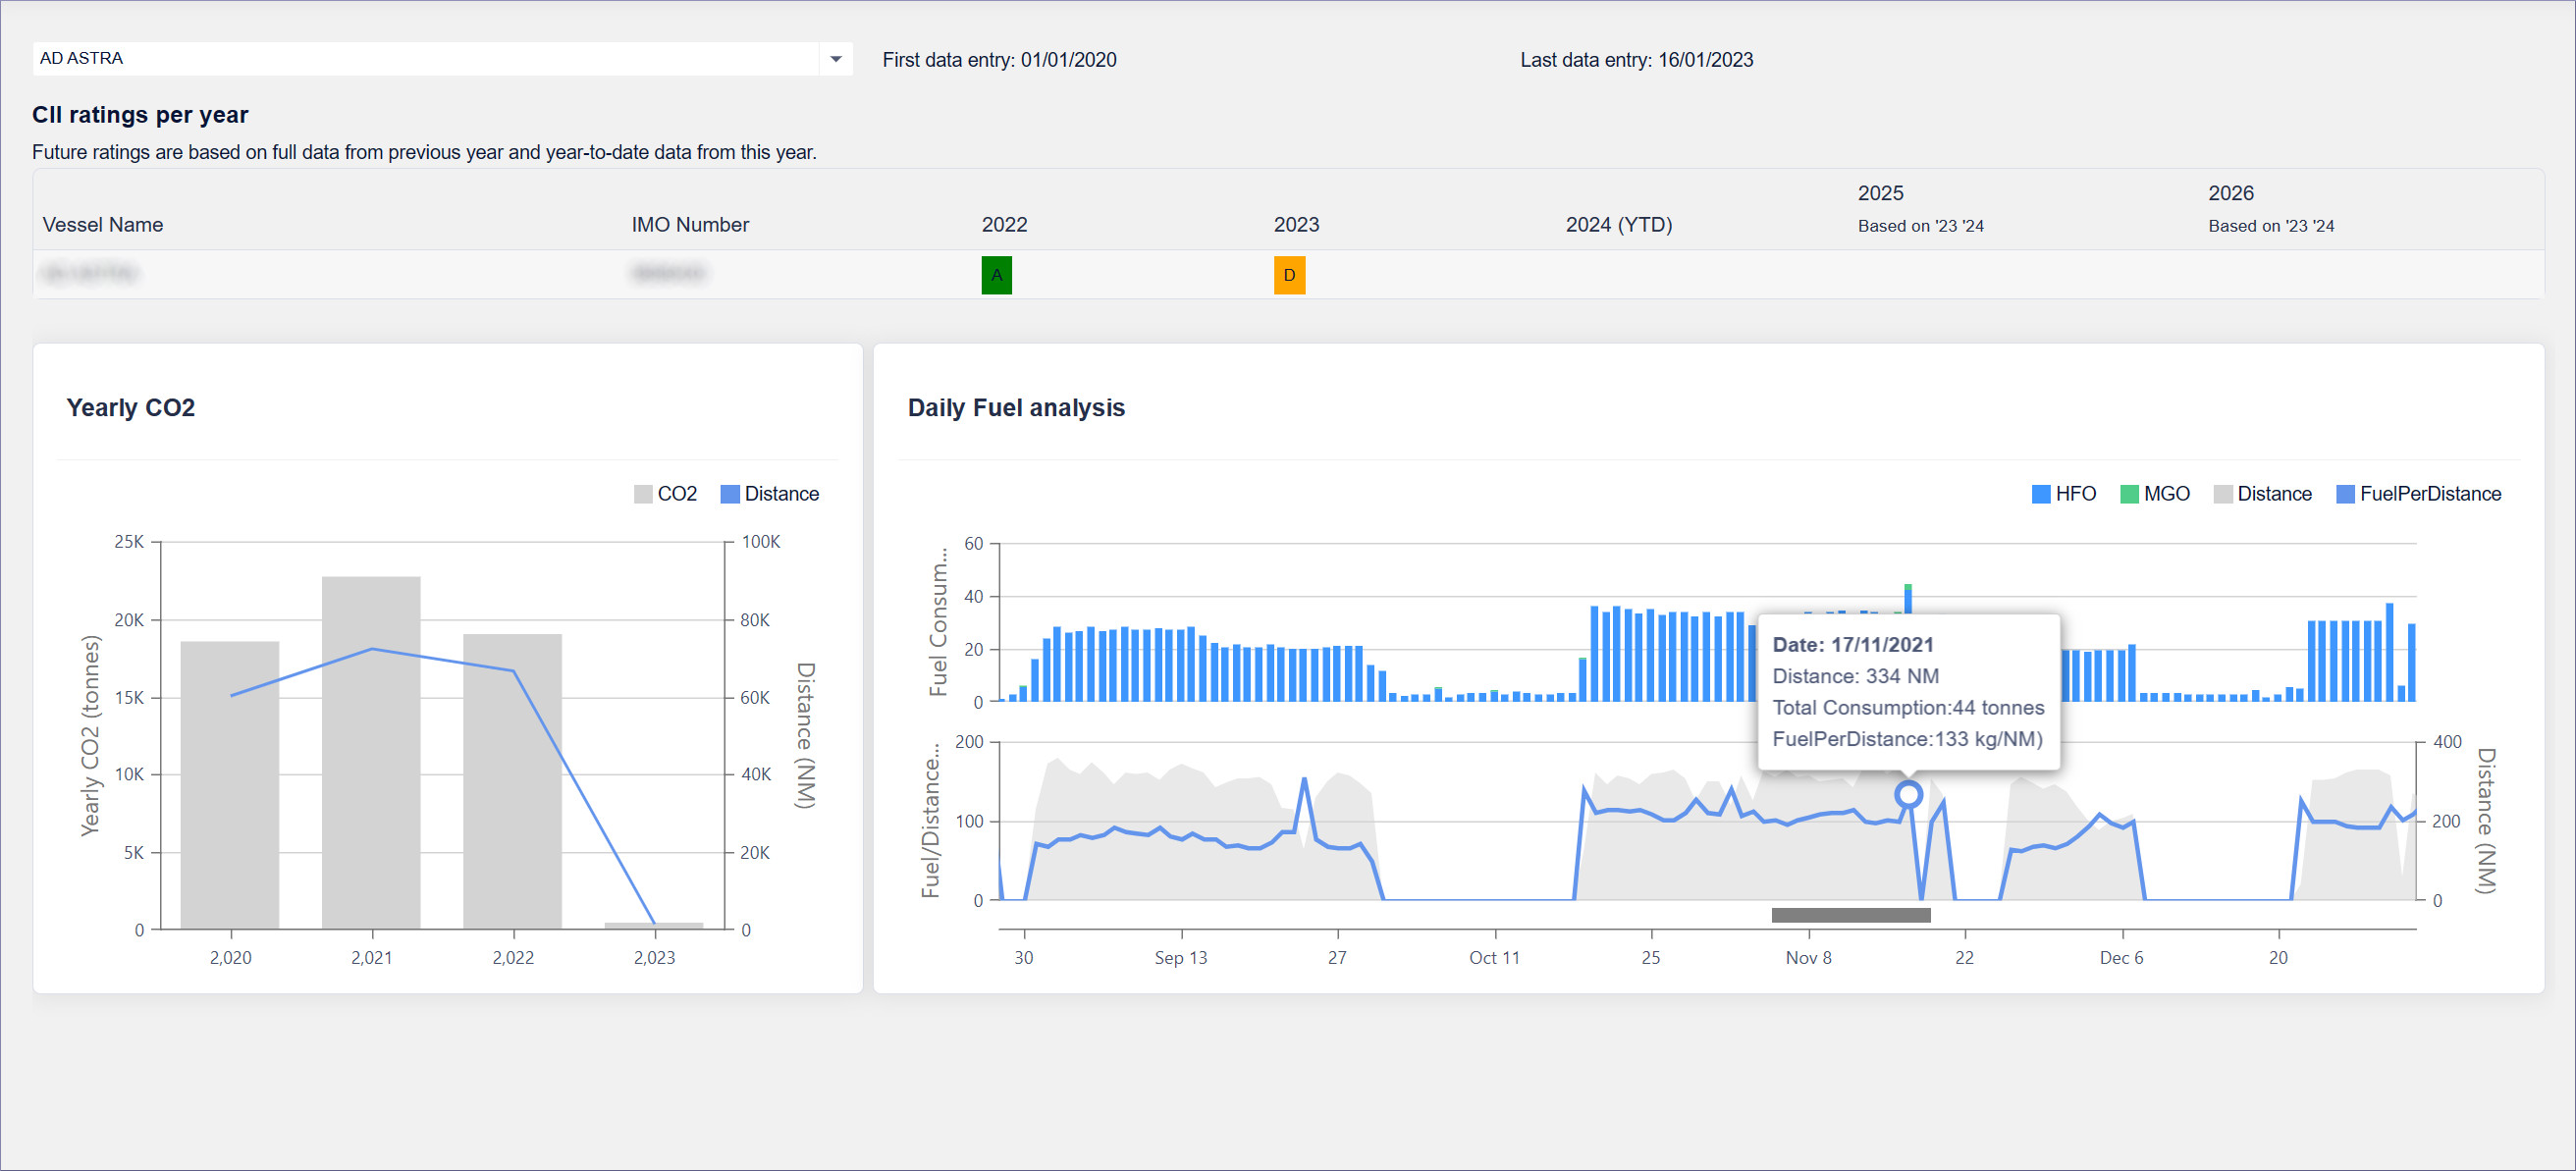The height and width of the screenshot is (1171, 2576).
Task: Toggle the CO2 legend in Yearly CO2
Action: point(665,494)
